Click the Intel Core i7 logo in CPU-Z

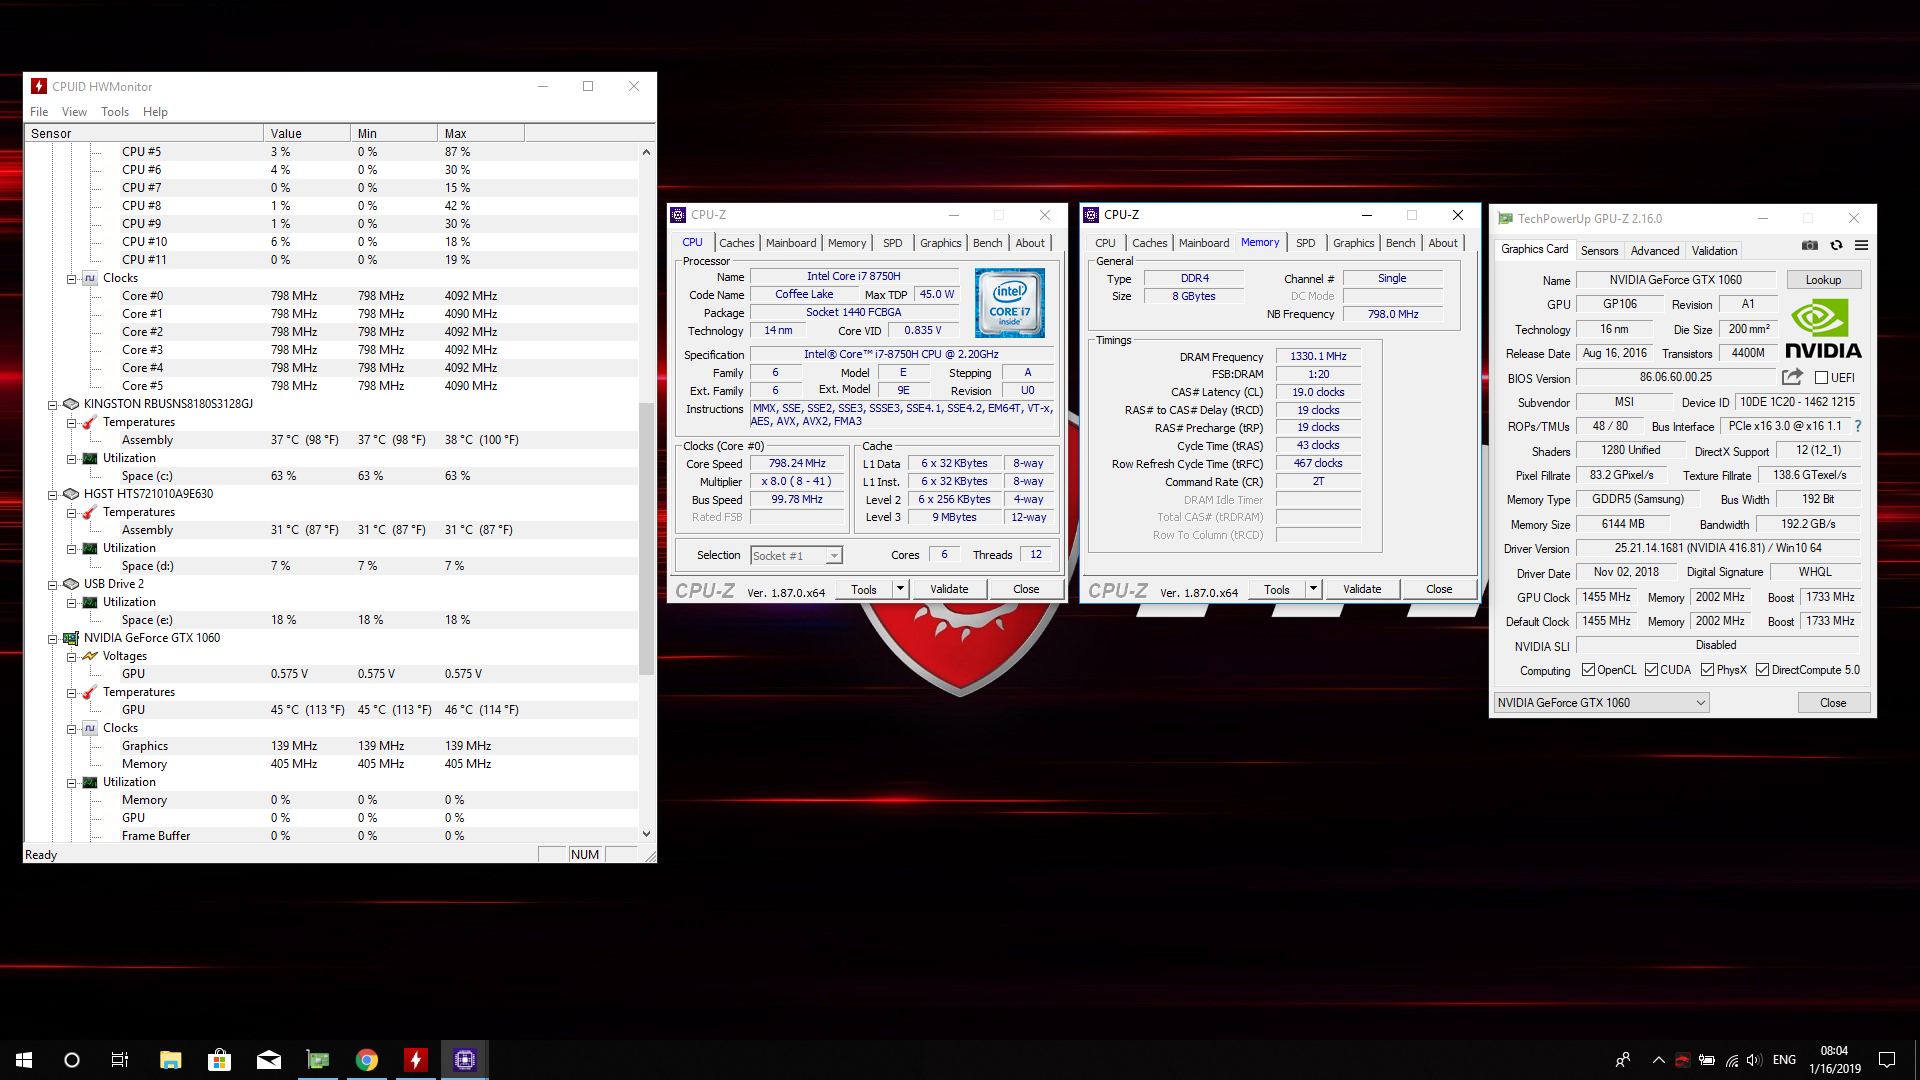(x=1009, y=303)
